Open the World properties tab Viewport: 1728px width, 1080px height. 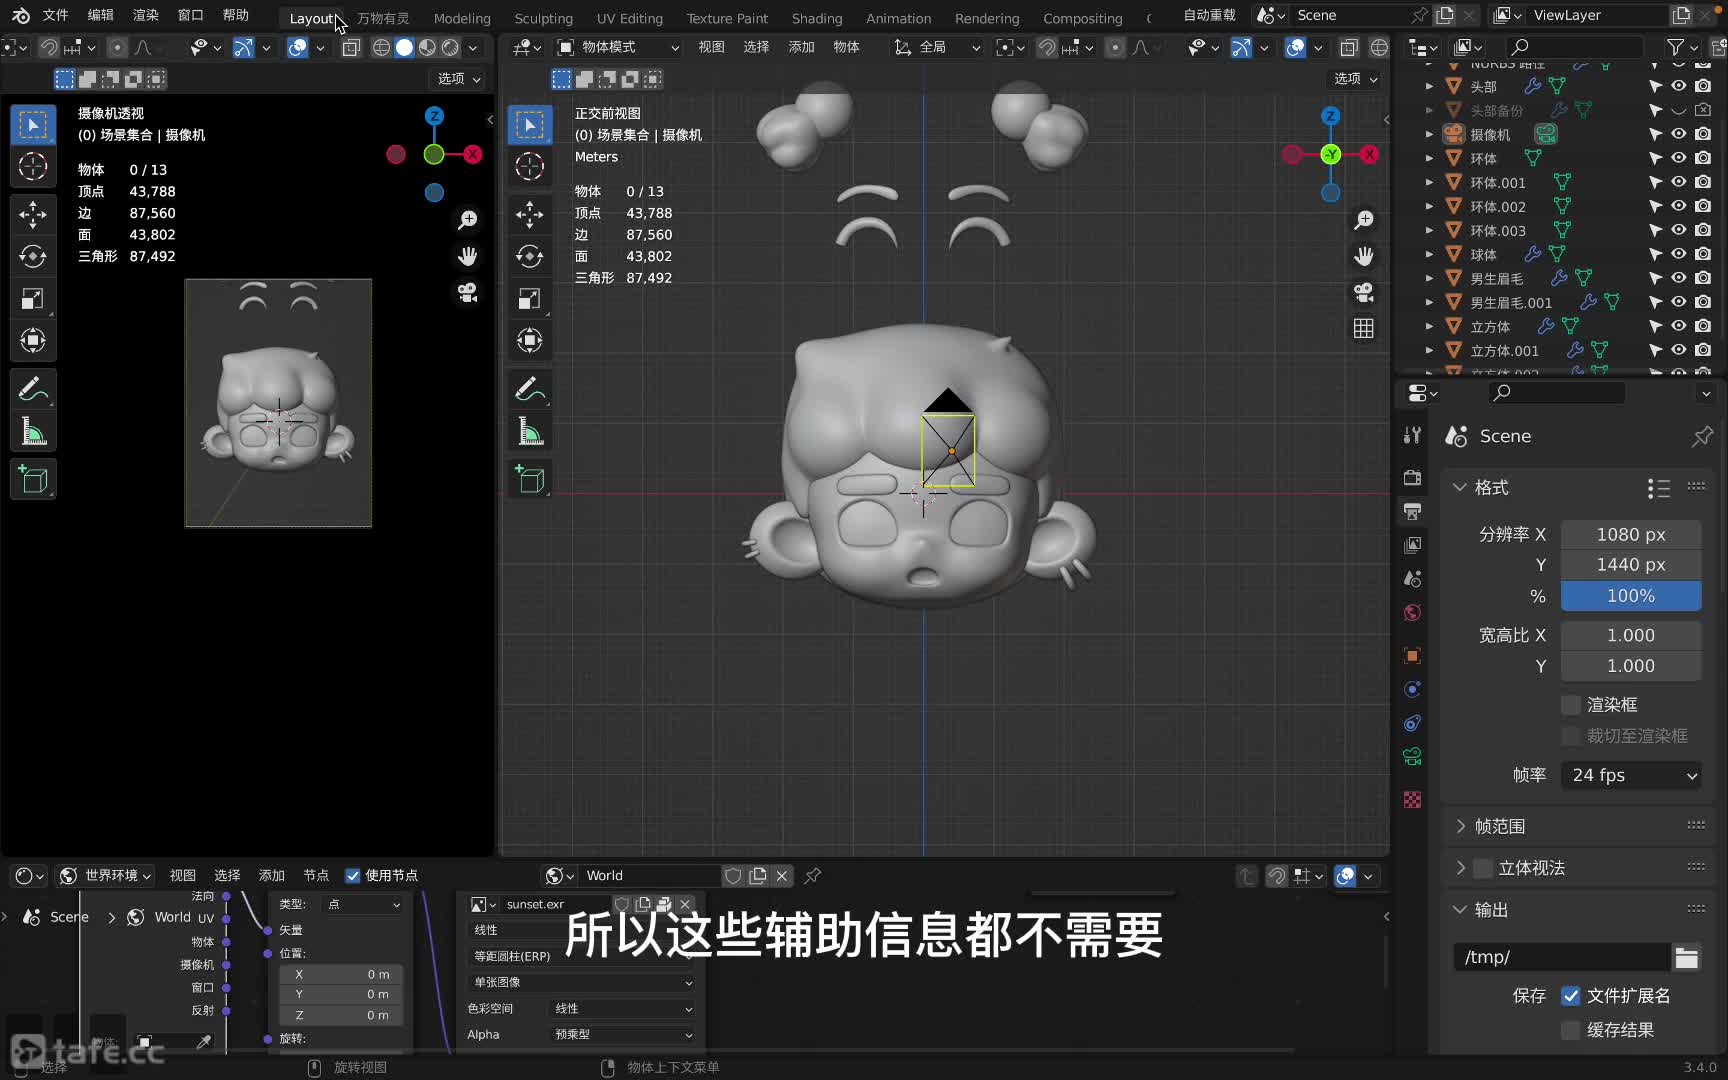click(x=1412, y=613)
